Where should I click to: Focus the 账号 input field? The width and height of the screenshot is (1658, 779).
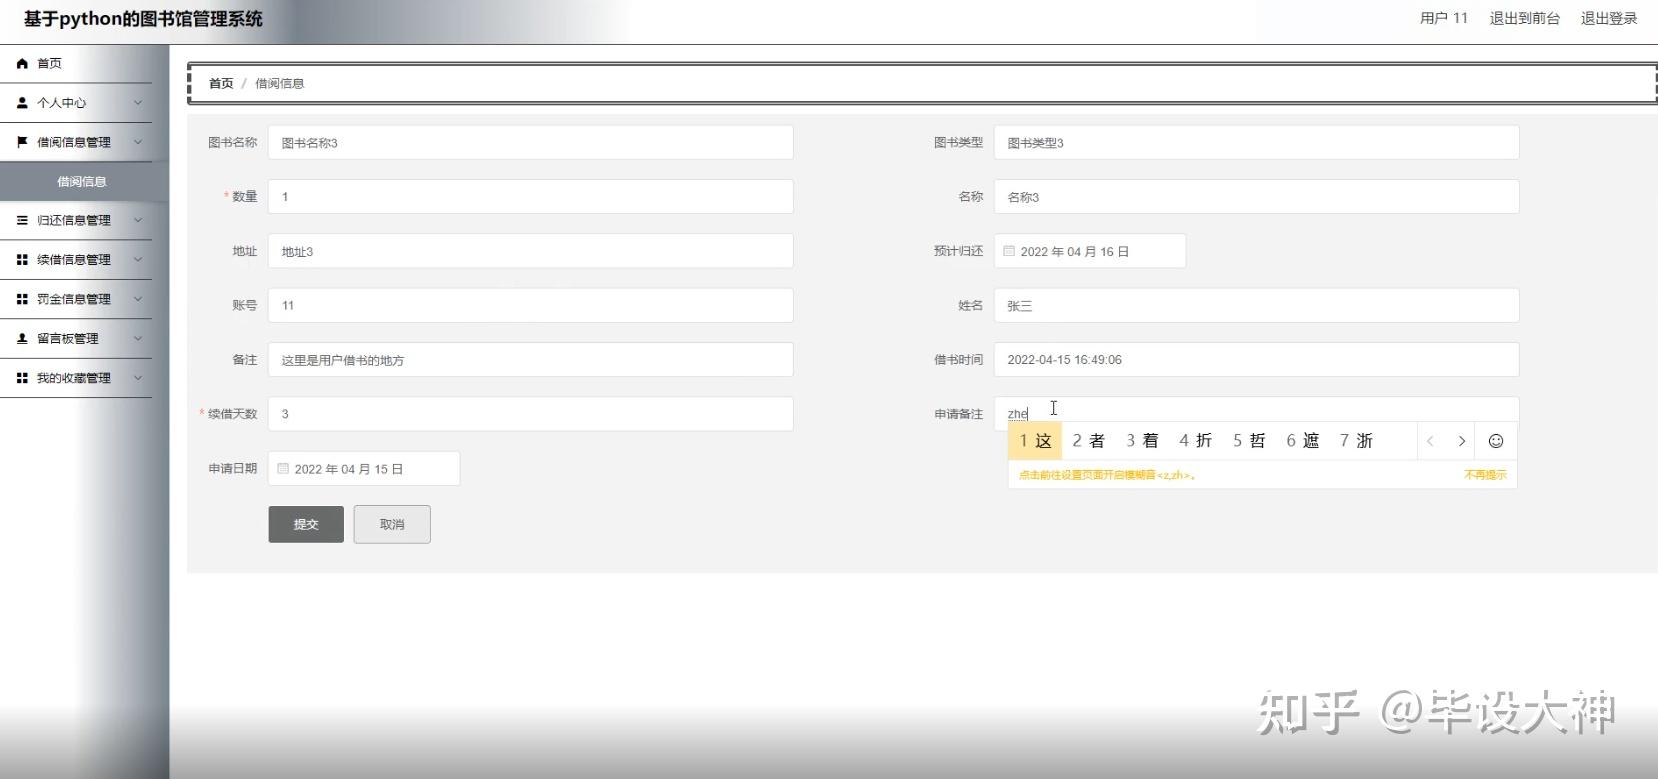point(530,305)
